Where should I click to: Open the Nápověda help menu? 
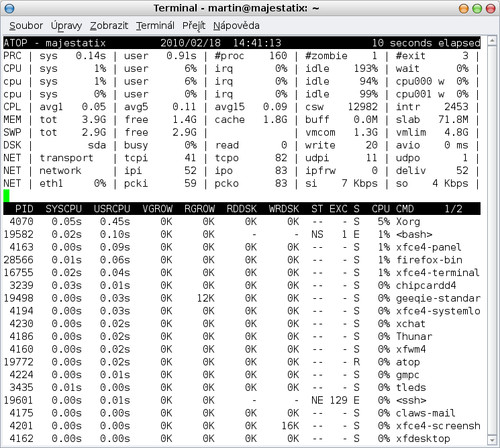[236, 26]
